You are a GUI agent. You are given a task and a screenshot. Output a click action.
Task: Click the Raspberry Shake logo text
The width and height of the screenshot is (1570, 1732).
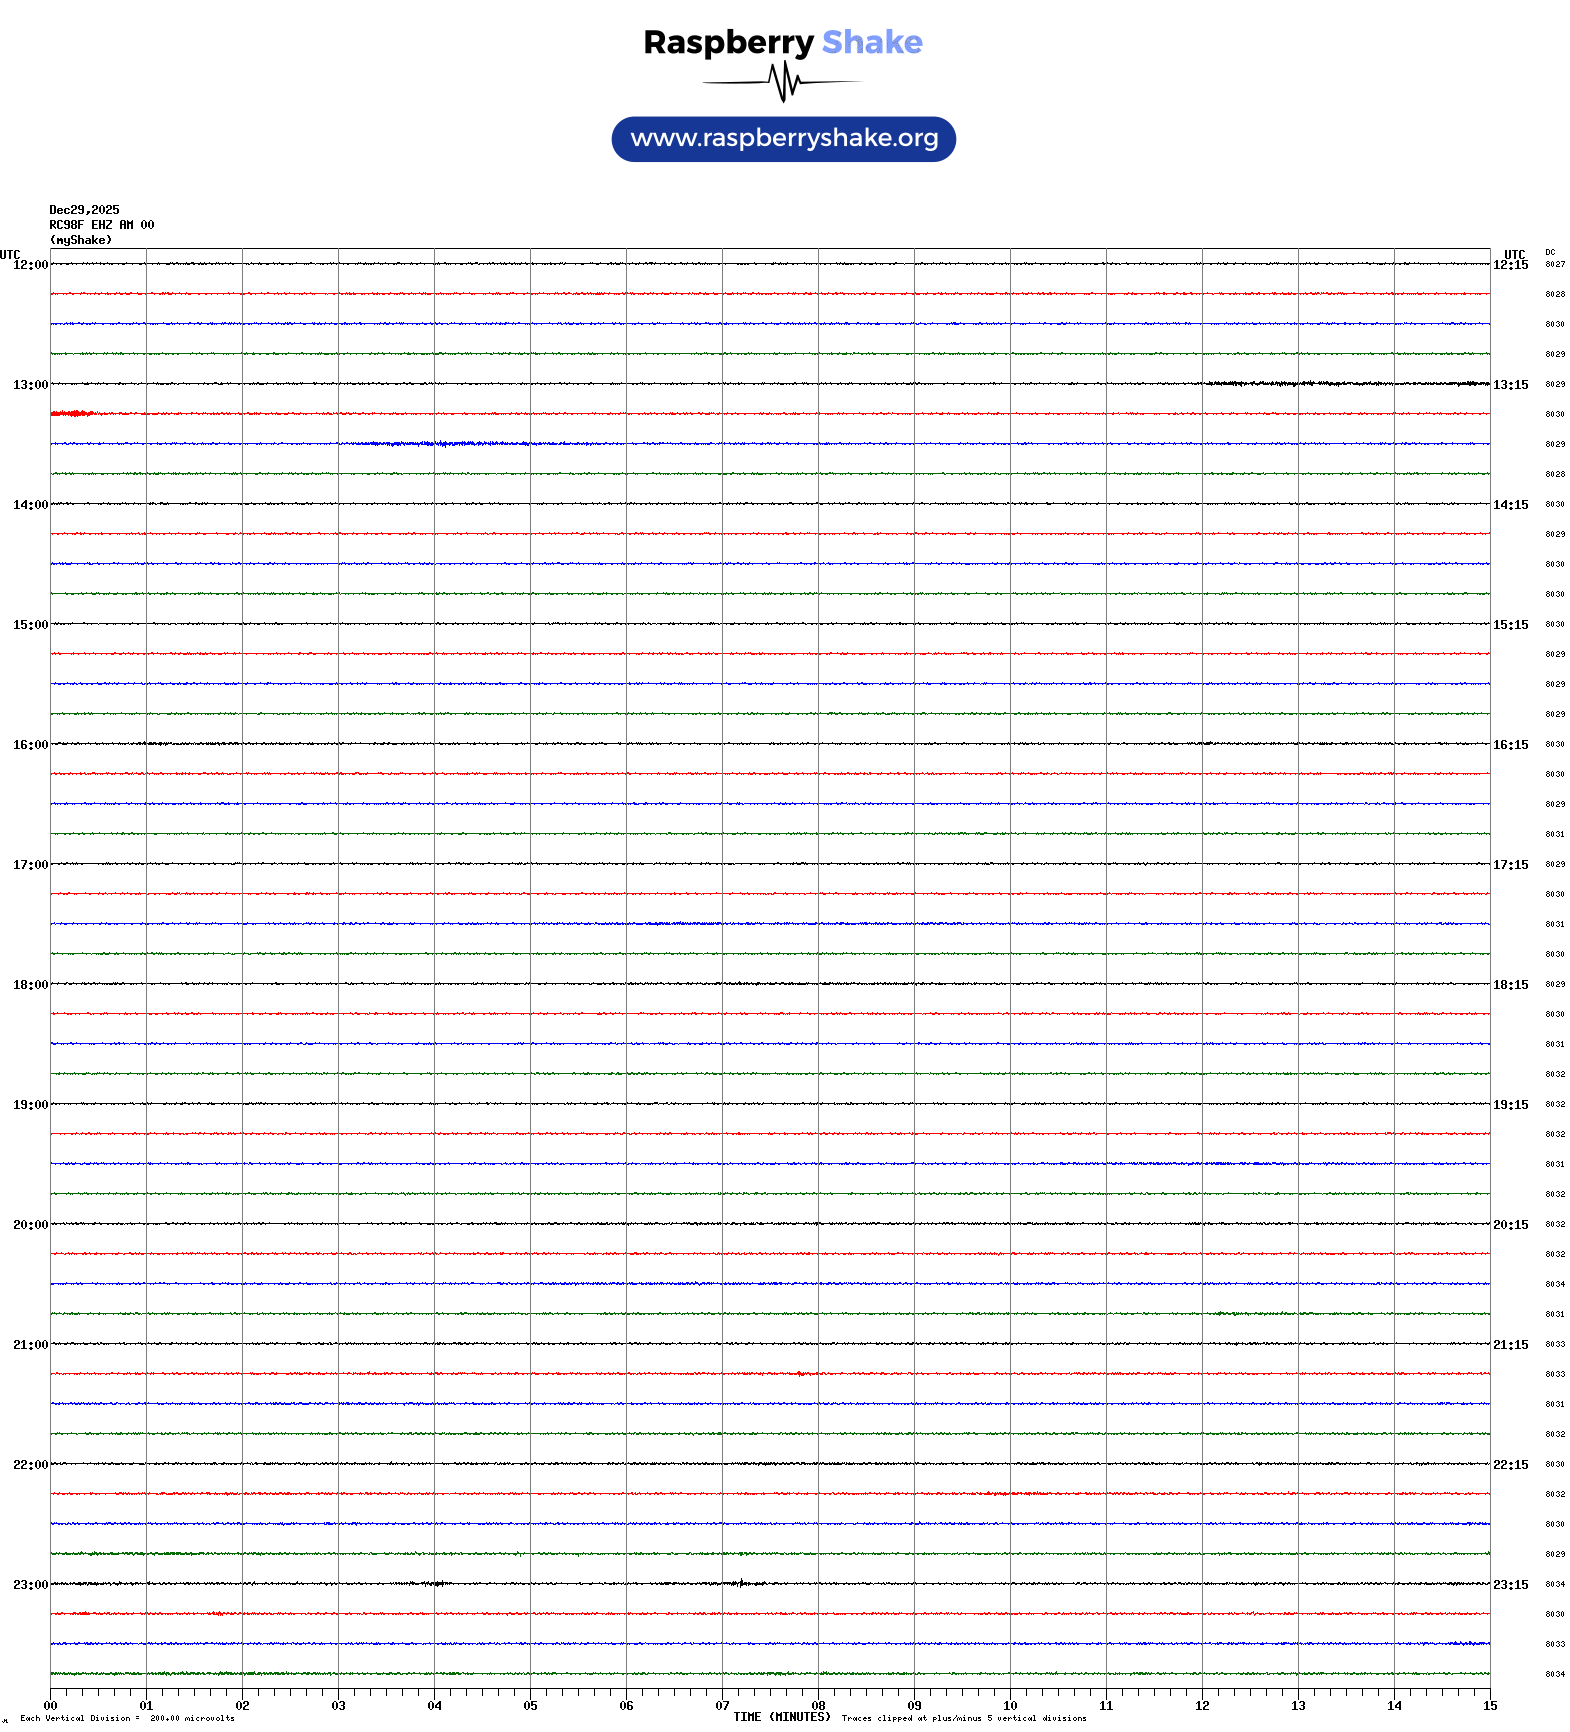coord(782,42)
